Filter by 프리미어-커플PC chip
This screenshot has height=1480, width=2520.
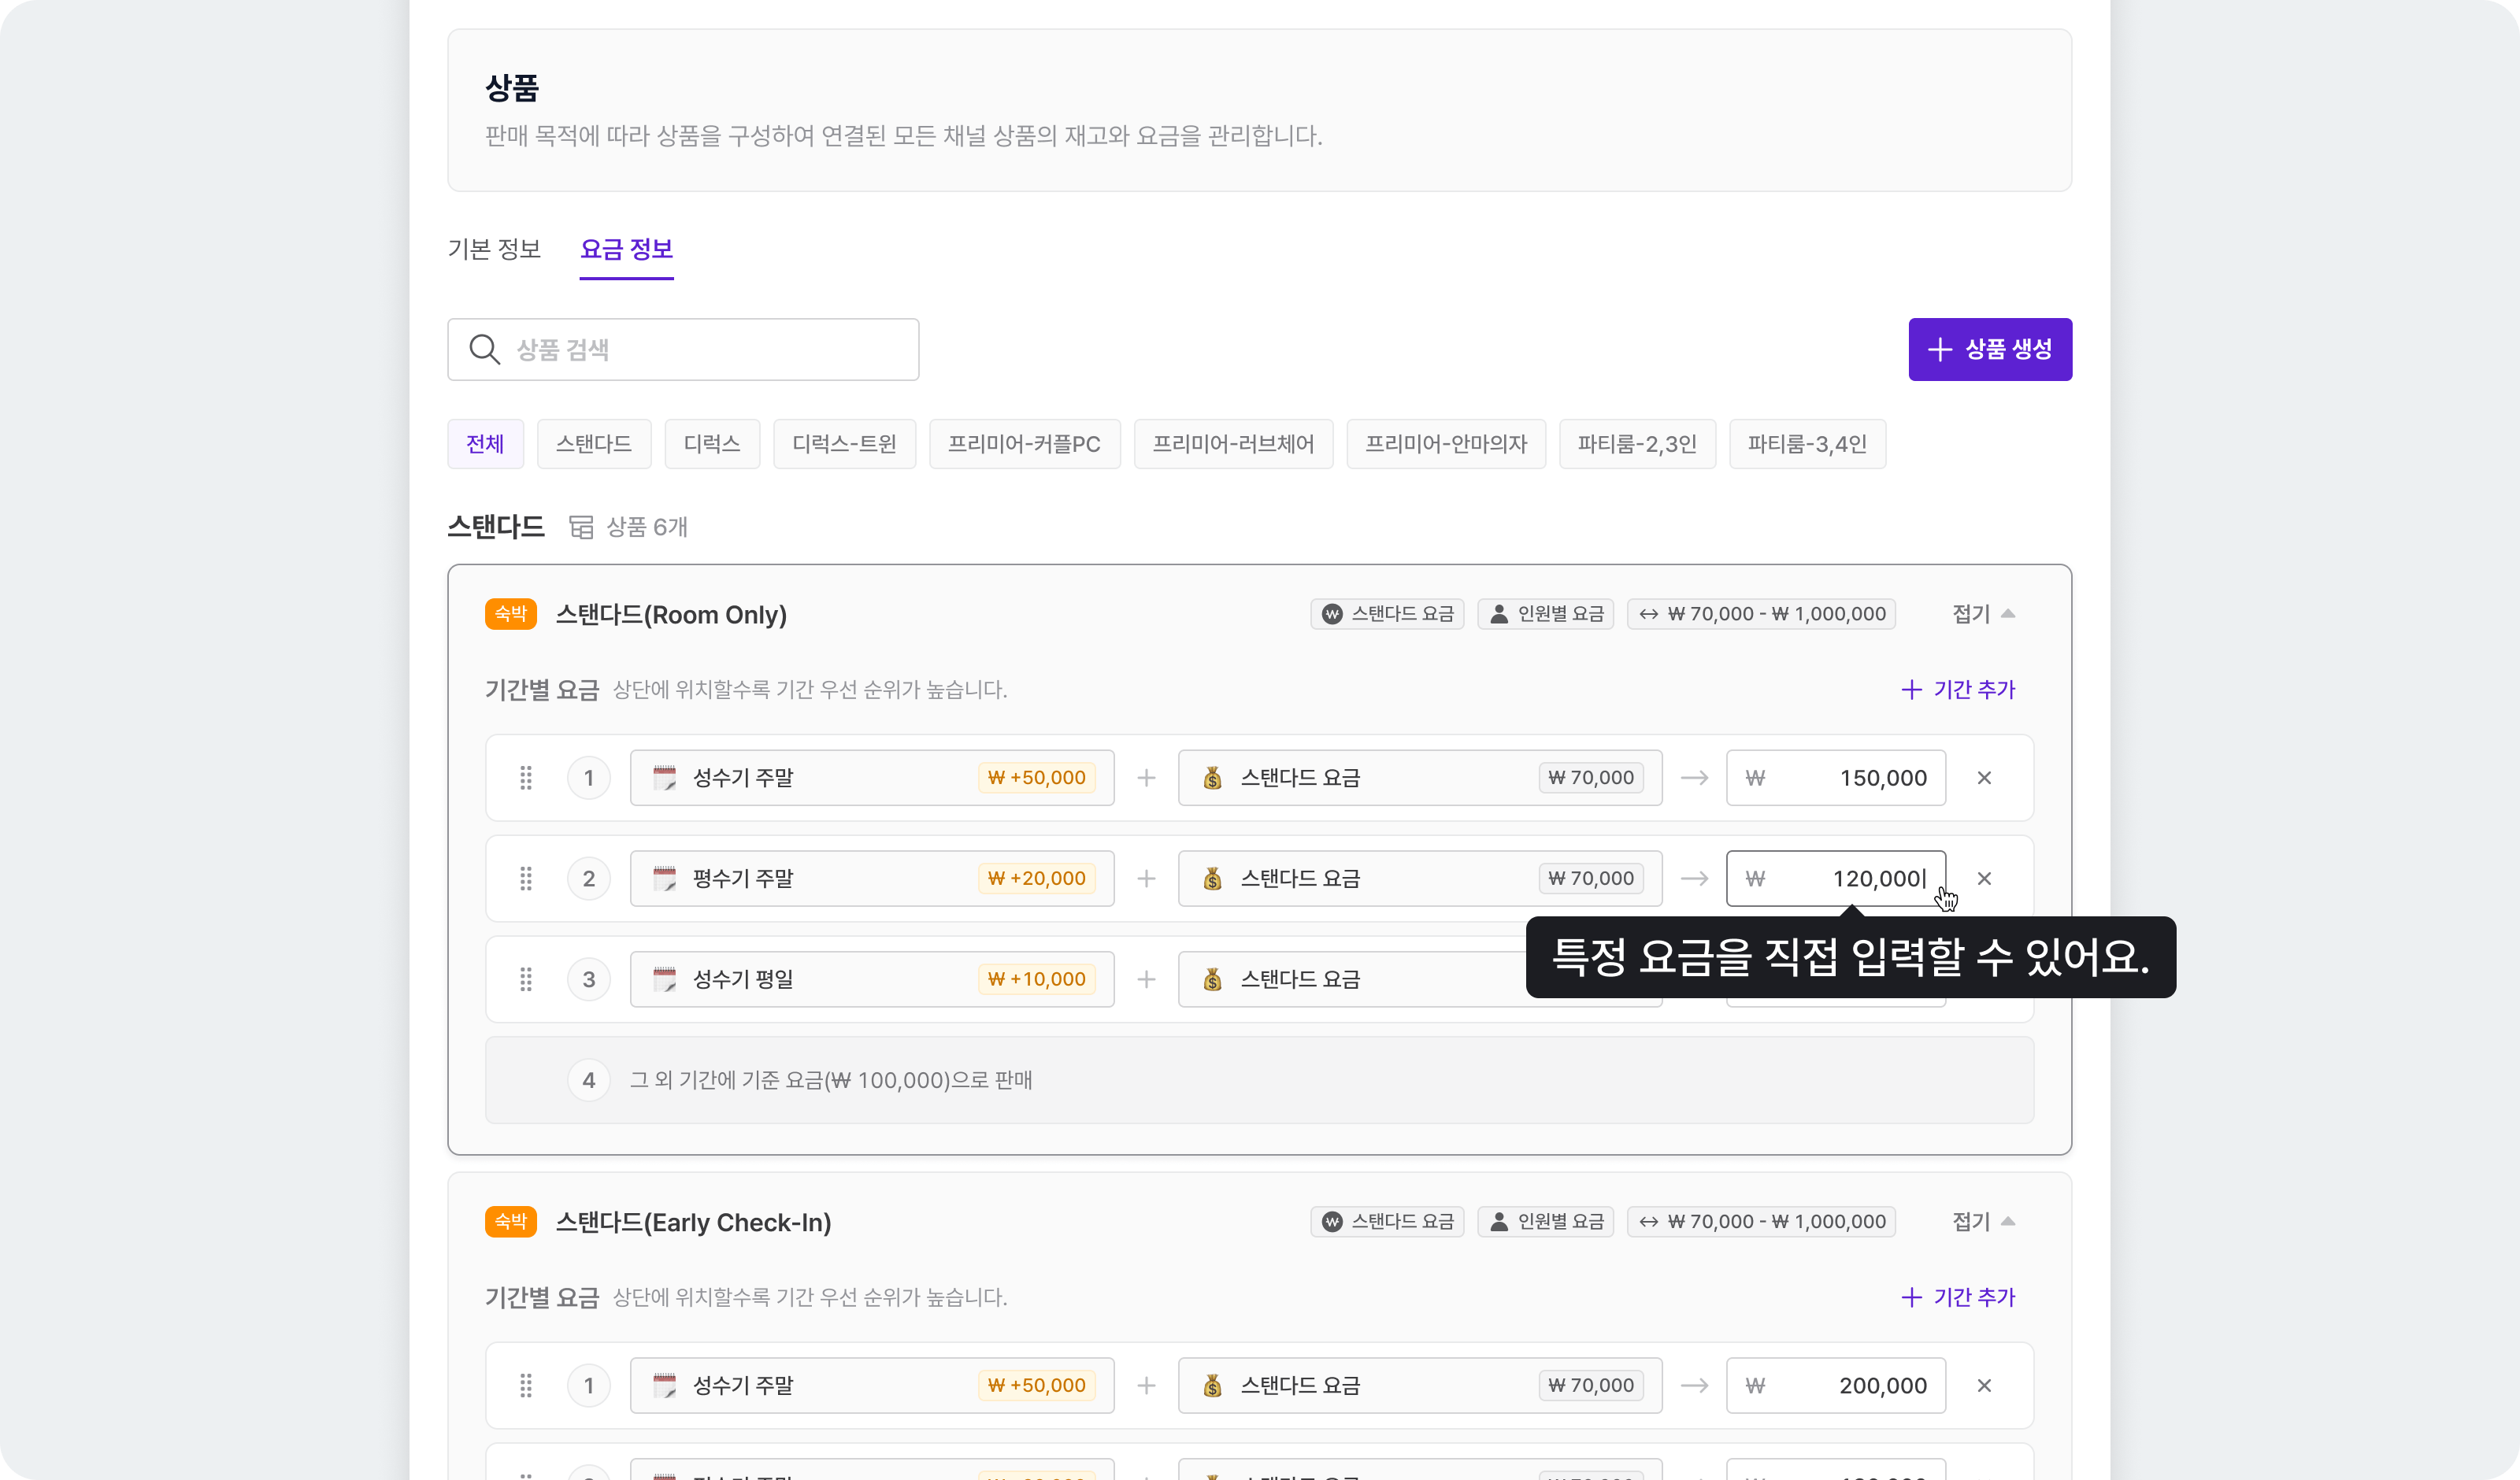coord(1024,444)
